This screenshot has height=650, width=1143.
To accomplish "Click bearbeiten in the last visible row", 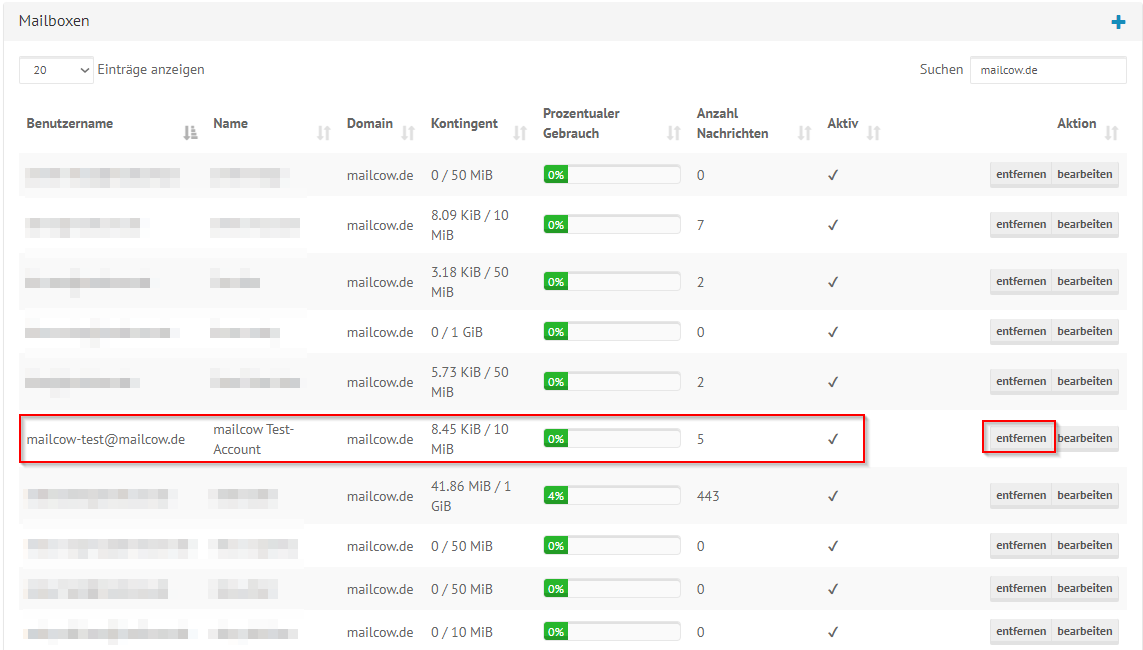I will tap(1086, 631).
